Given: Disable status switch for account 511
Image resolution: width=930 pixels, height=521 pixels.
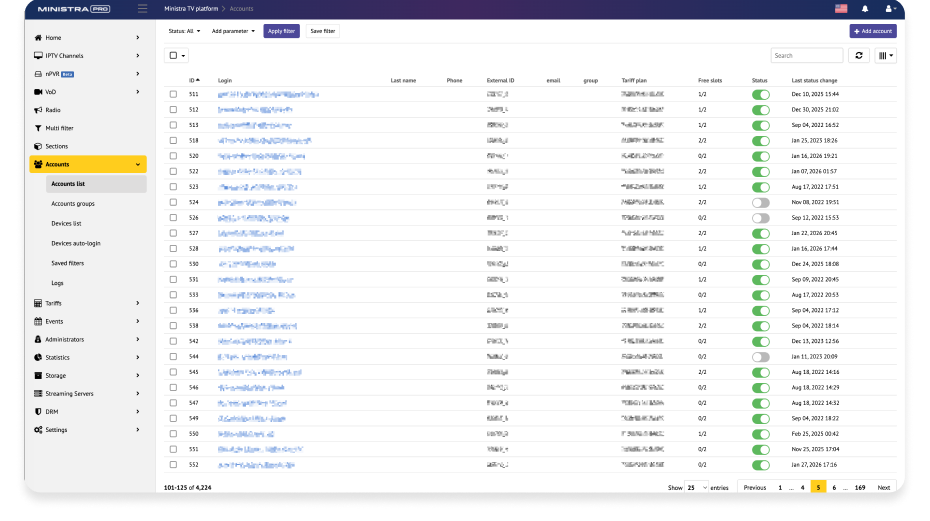Looking at the screenshot, I should (761, 94).
